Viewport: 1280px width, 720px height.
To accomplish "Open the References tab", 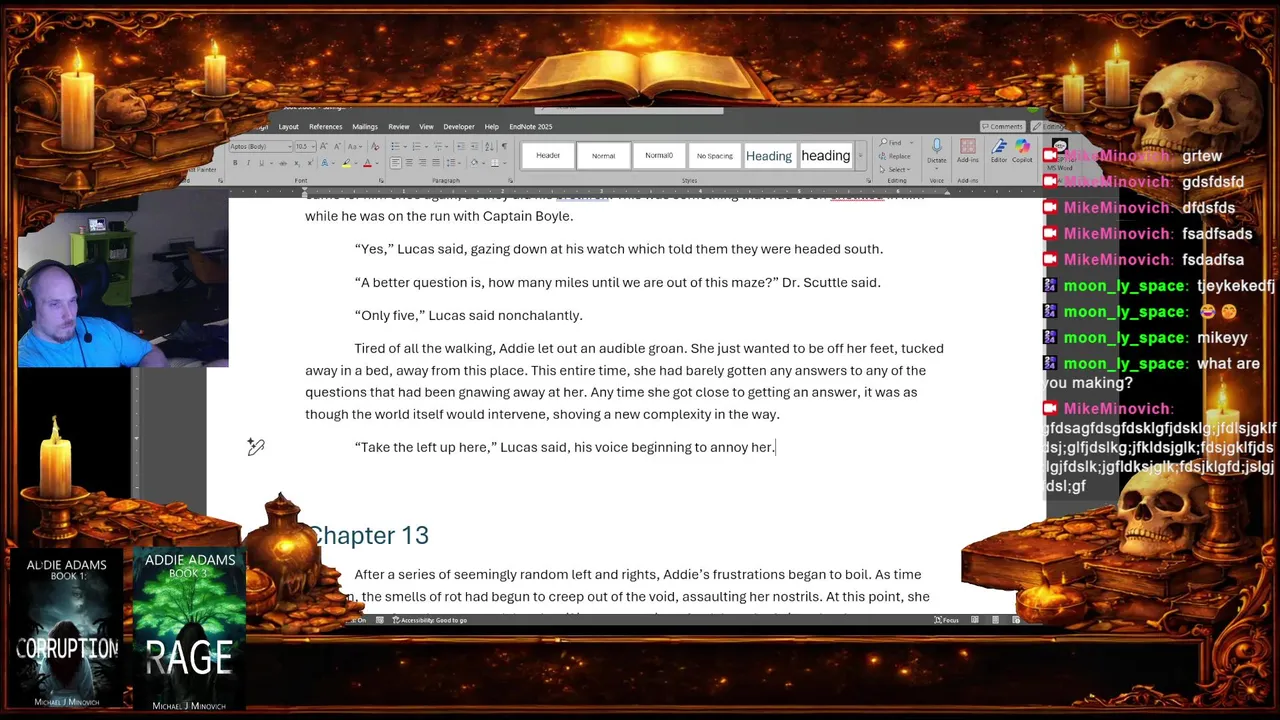I will pyautogui.click(x=325, y=127).
